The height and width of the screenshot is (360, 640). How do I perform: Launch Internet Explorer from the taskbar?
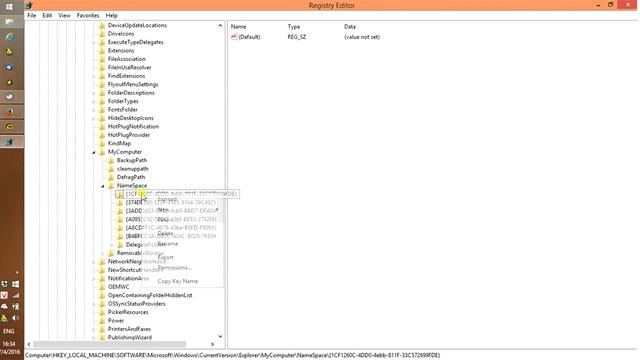click(x=9, y=37)
